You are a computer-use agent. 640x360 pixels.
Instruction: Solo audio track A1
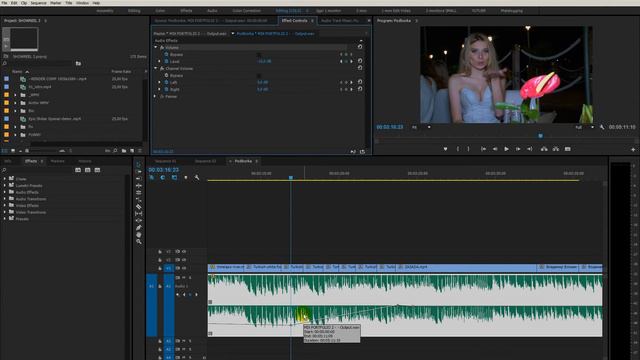point(190,278)
